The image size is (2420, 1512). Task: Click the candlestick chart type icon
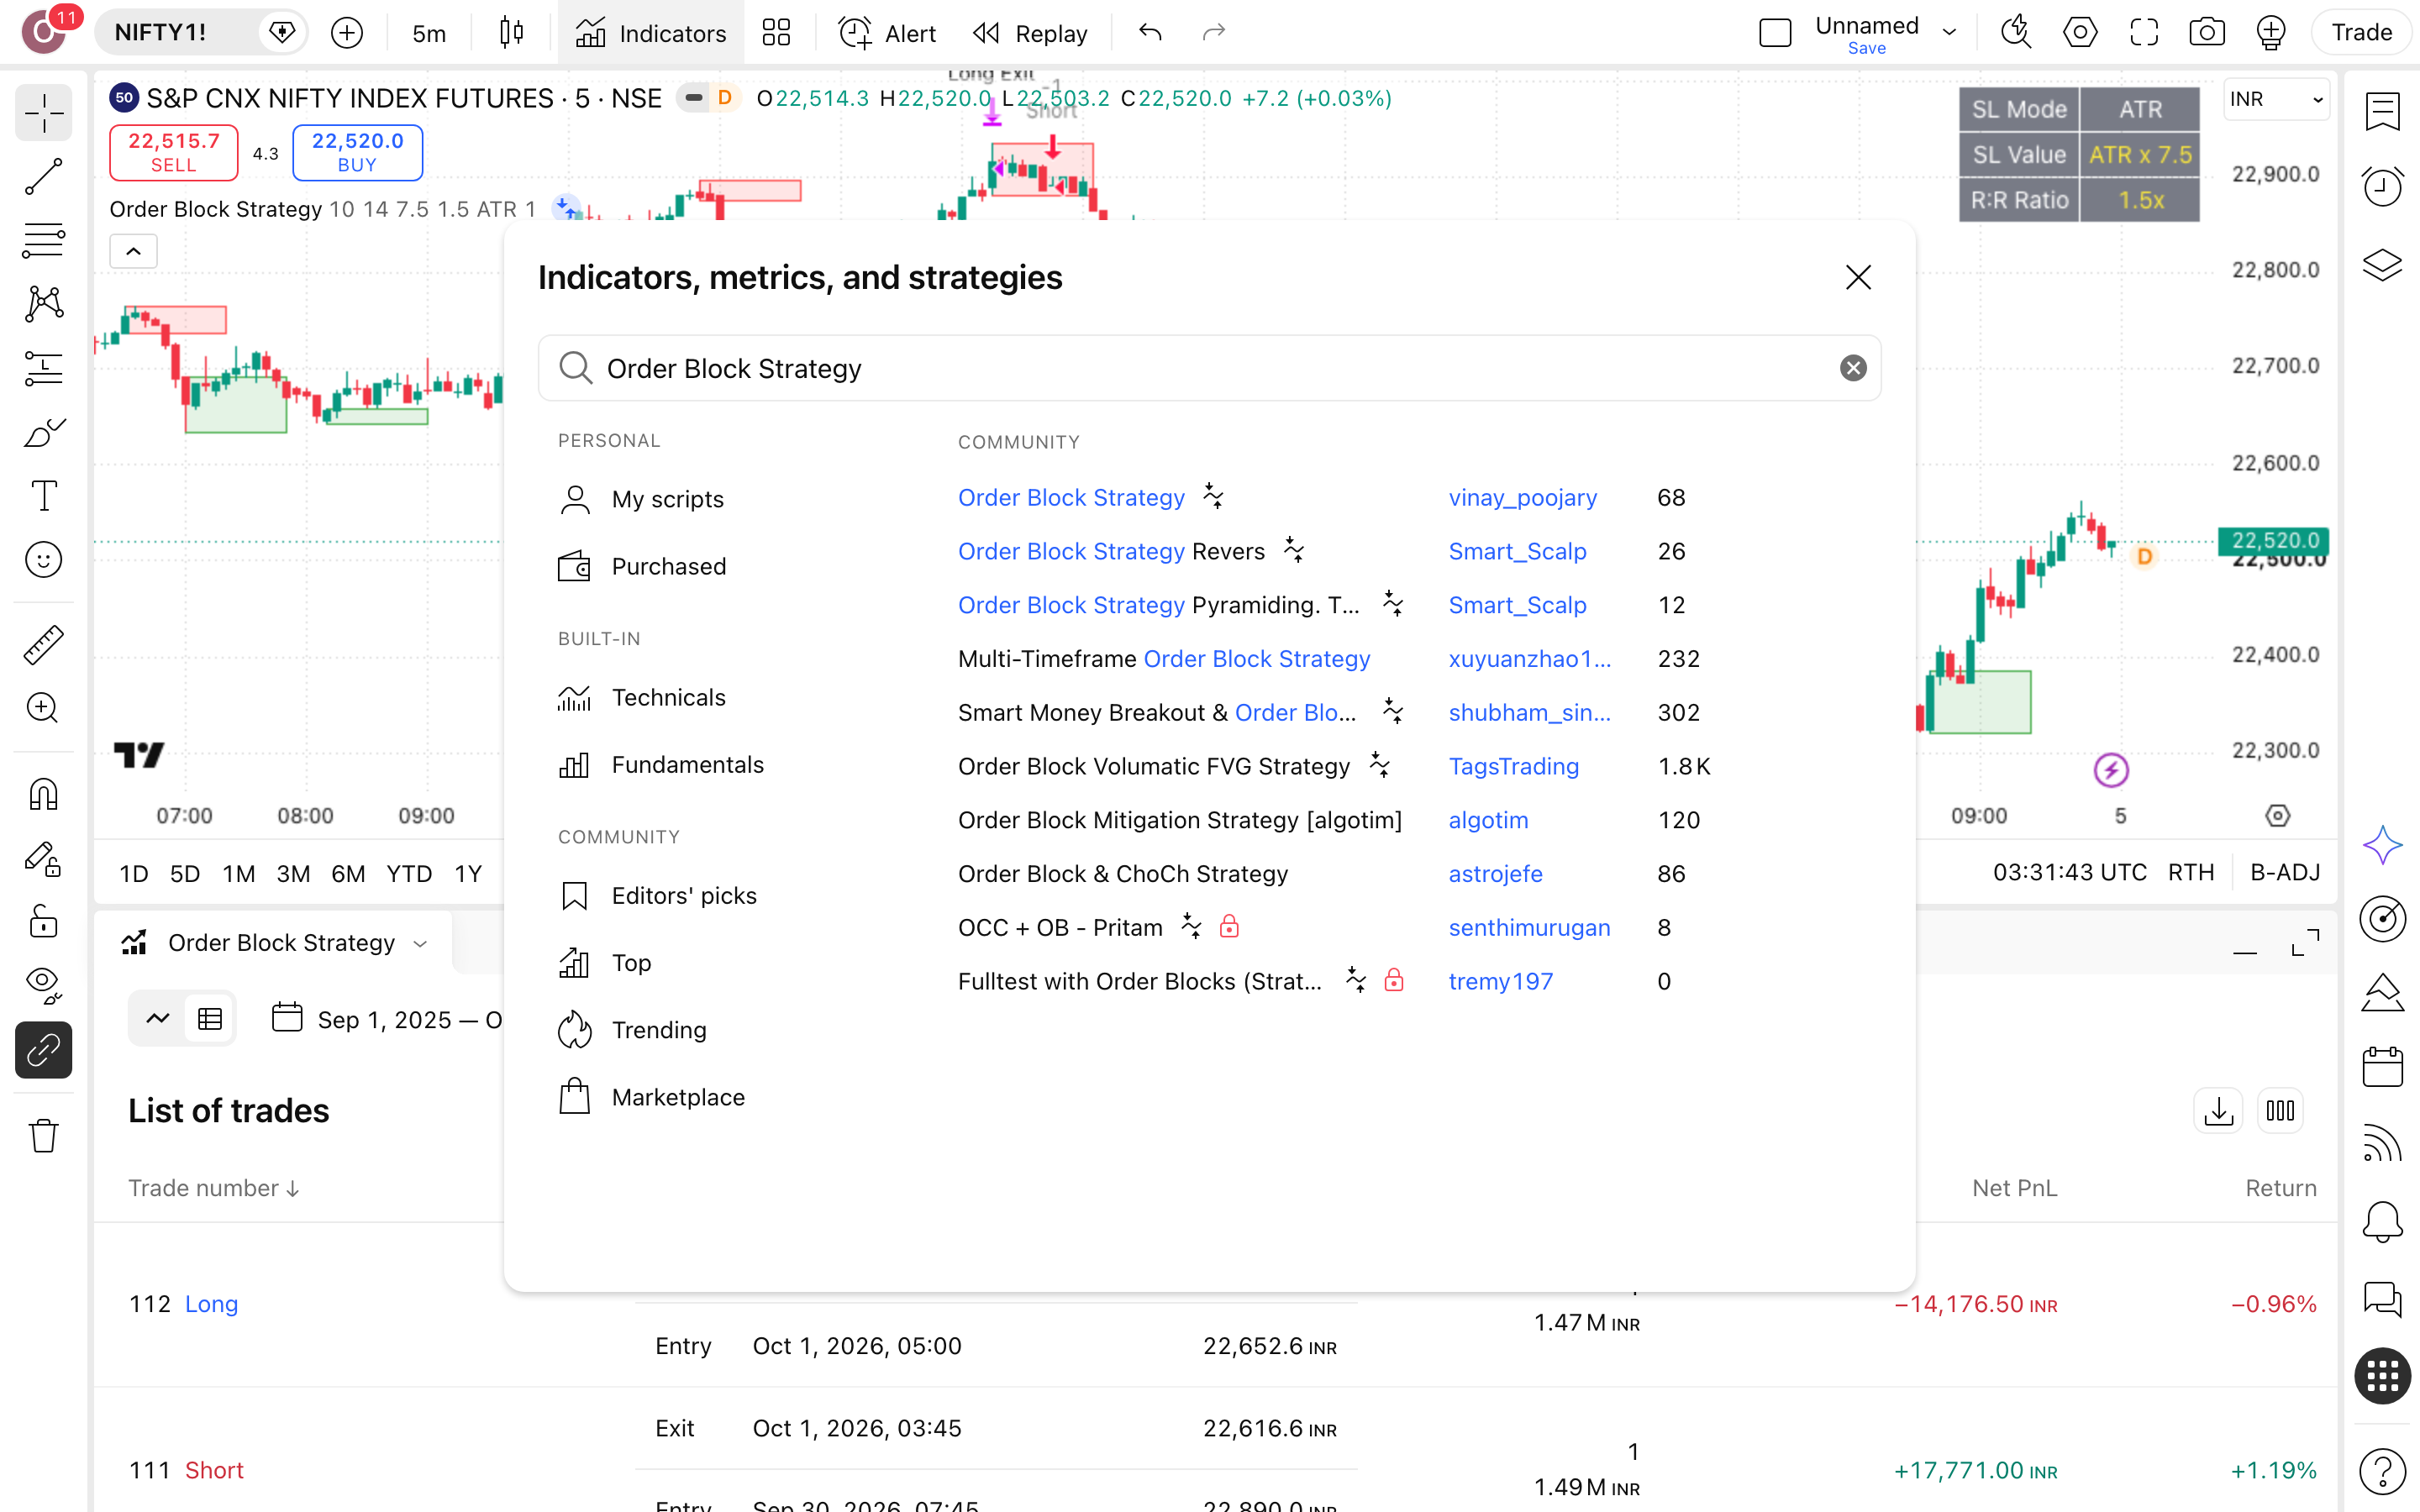point(511,33)
